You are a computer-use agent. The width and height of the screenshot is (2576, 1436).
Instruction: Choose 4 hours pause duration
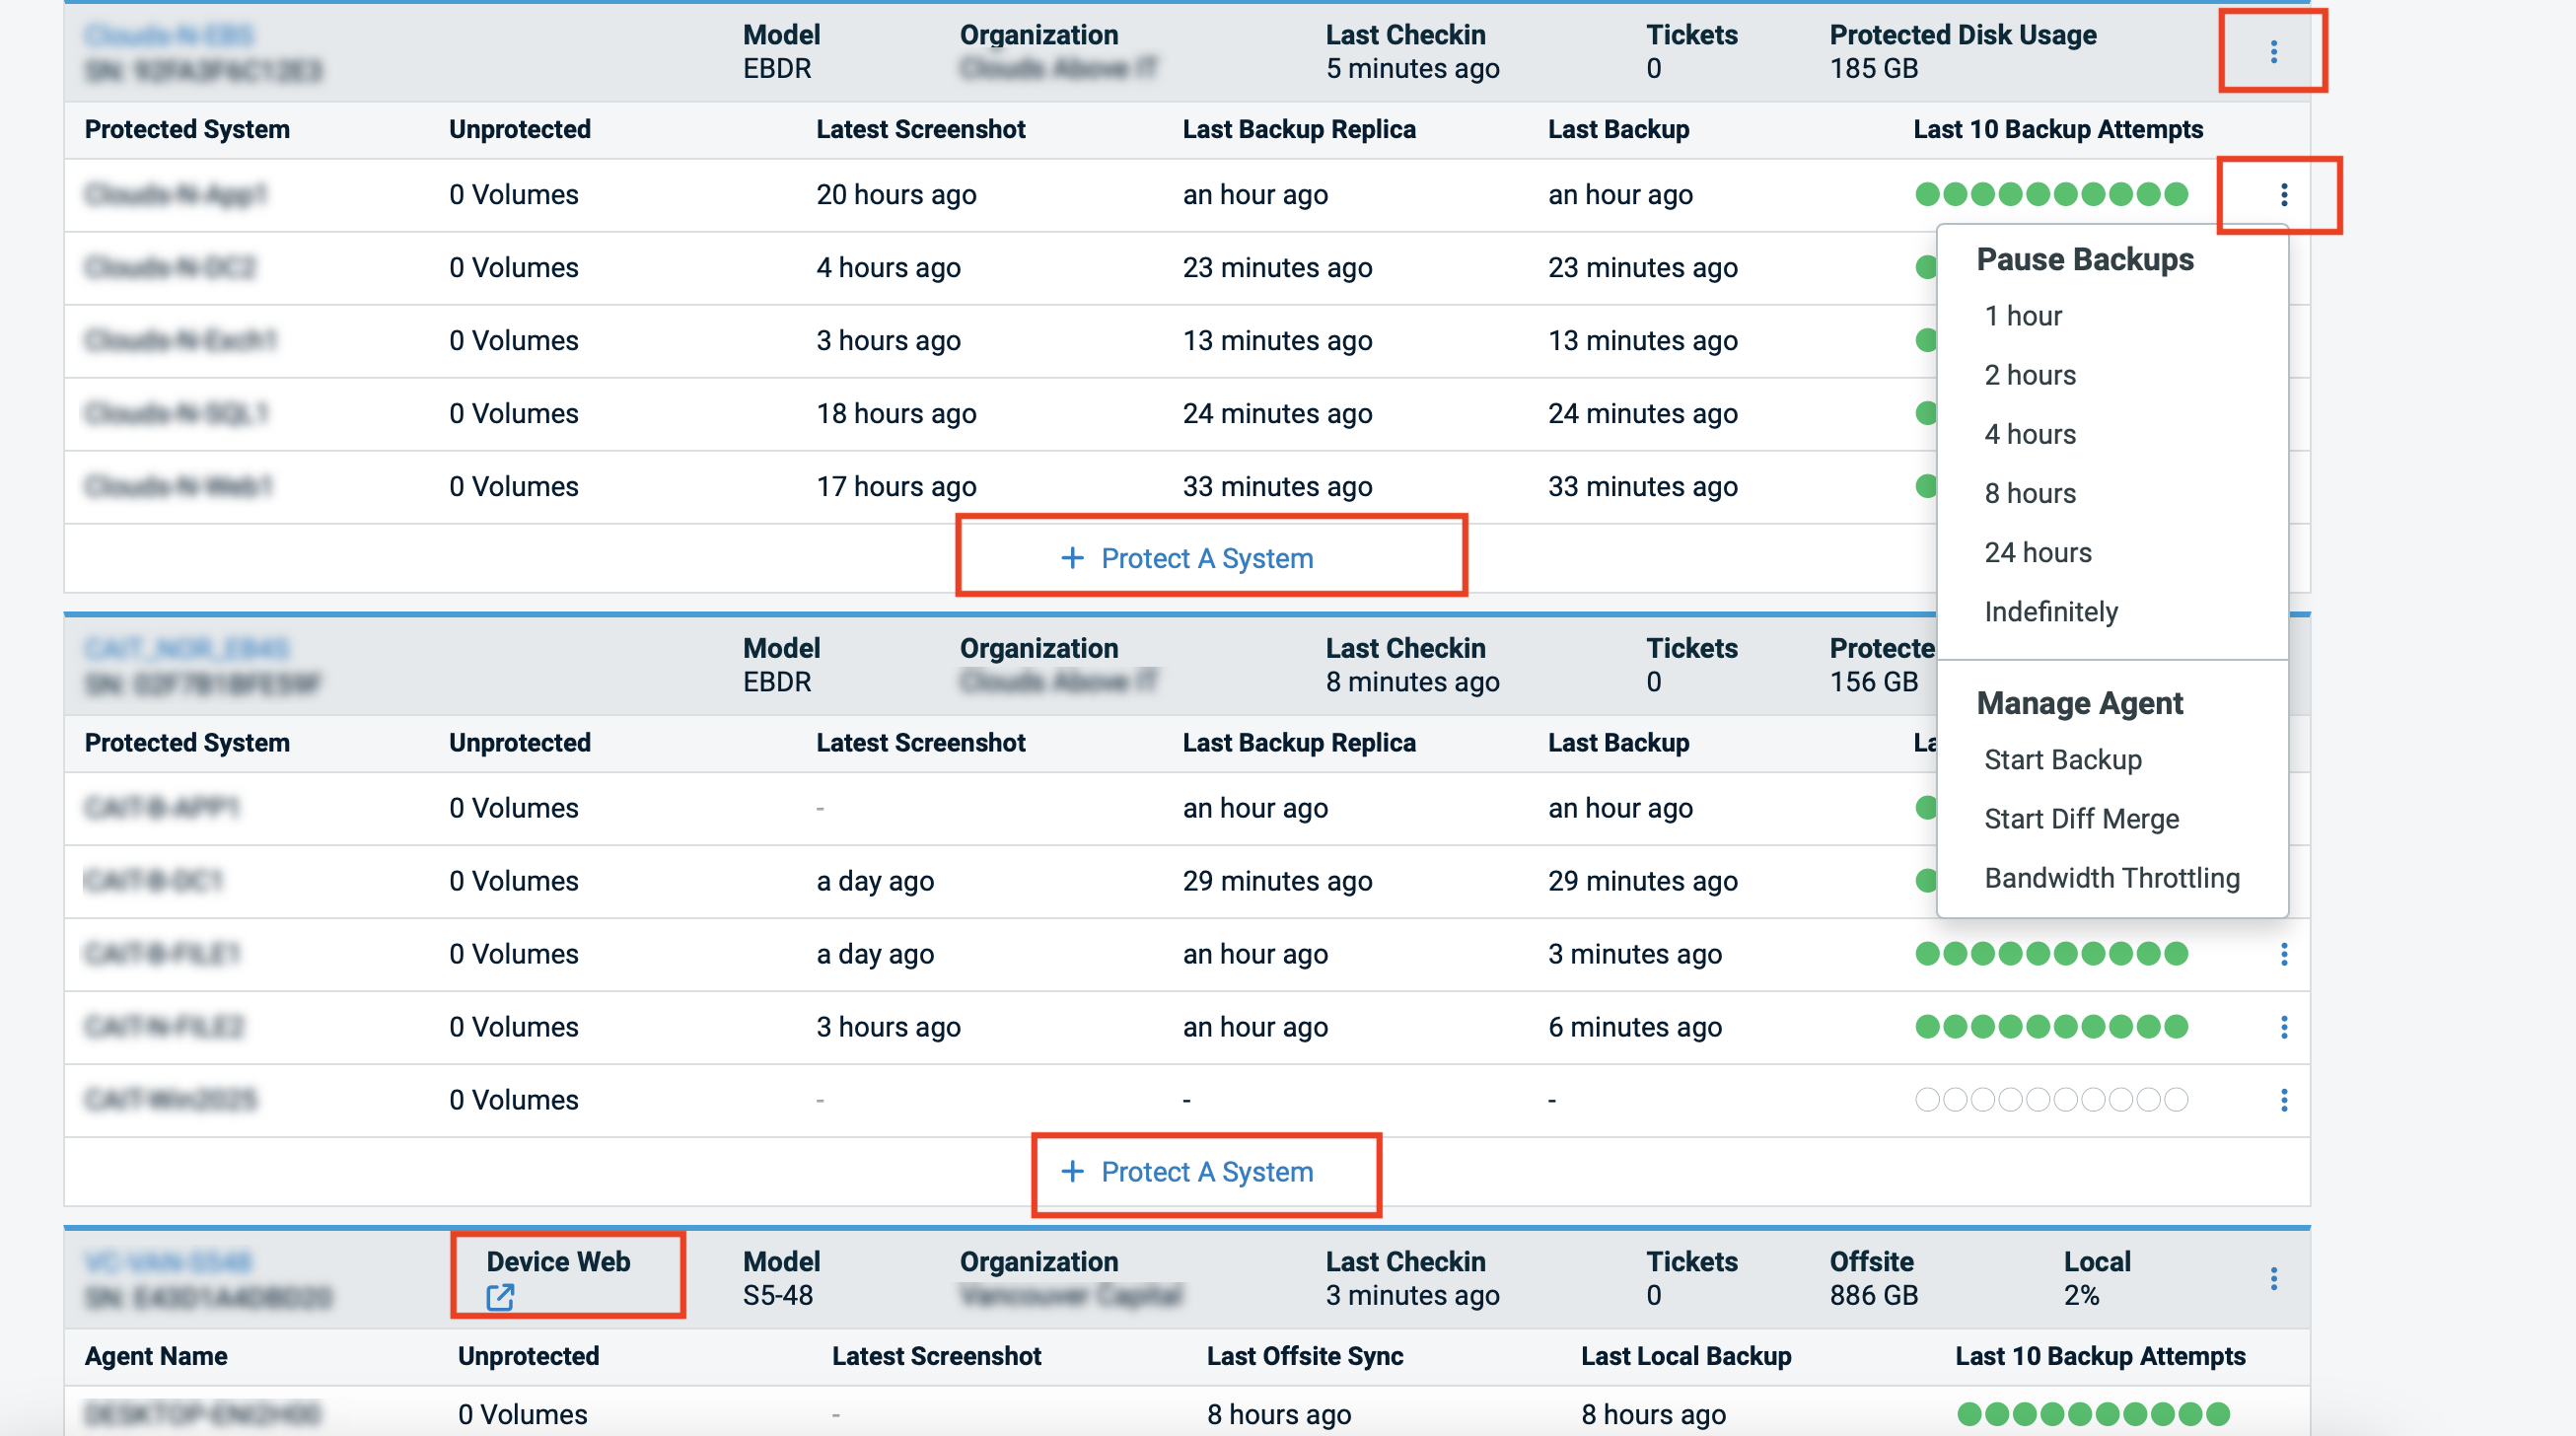(2030, 434)
